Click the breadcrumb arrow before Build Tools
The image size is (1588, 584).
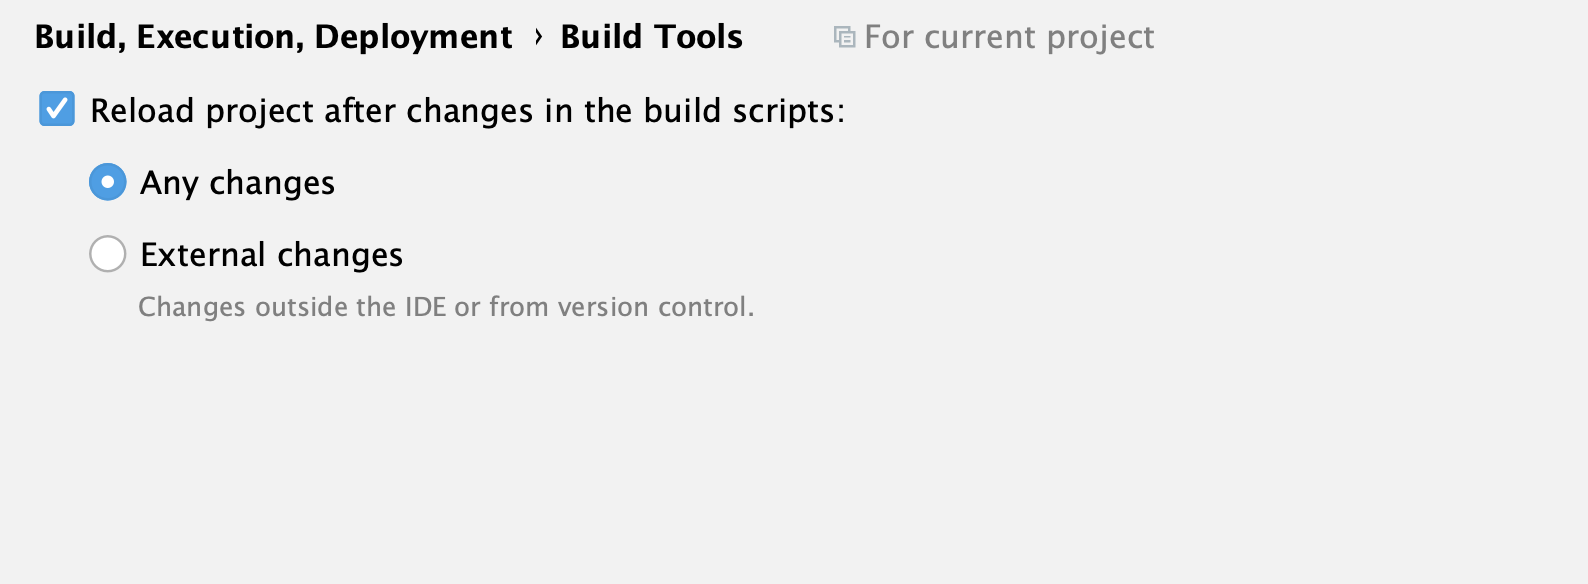coord(538,37)
